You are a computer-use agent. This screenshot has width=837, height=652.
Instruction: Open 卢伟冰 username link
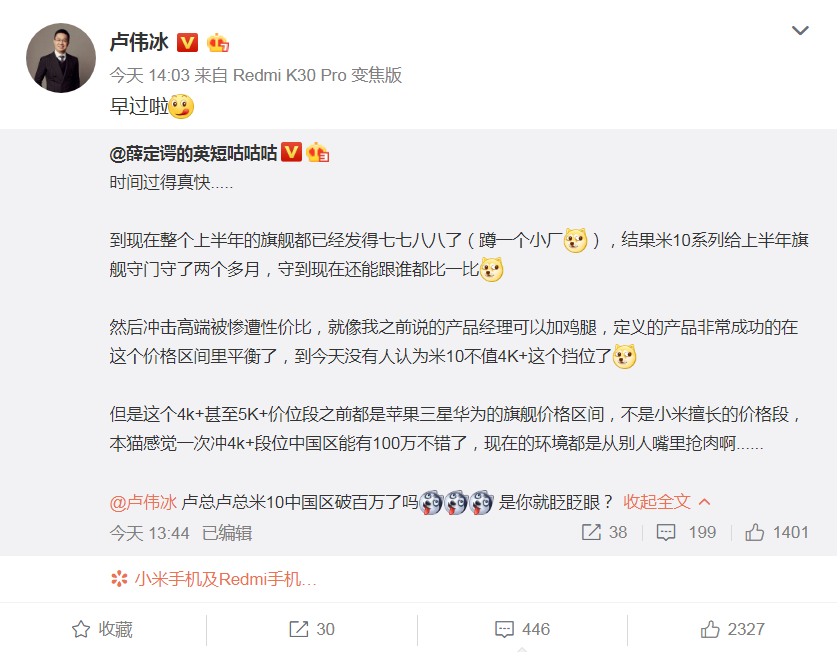(139, 42)
